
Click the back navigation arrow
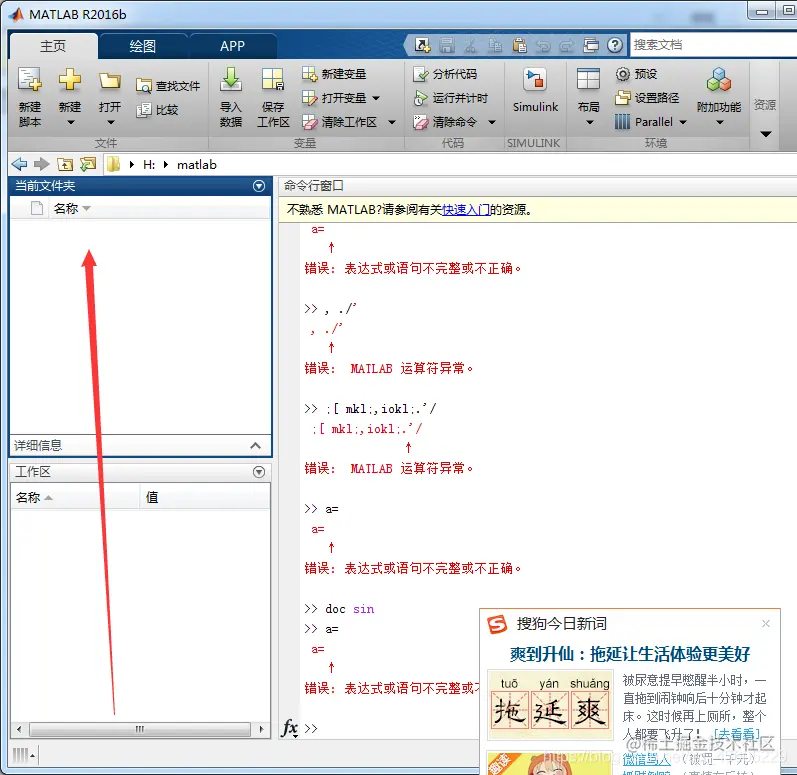(19, 164)
